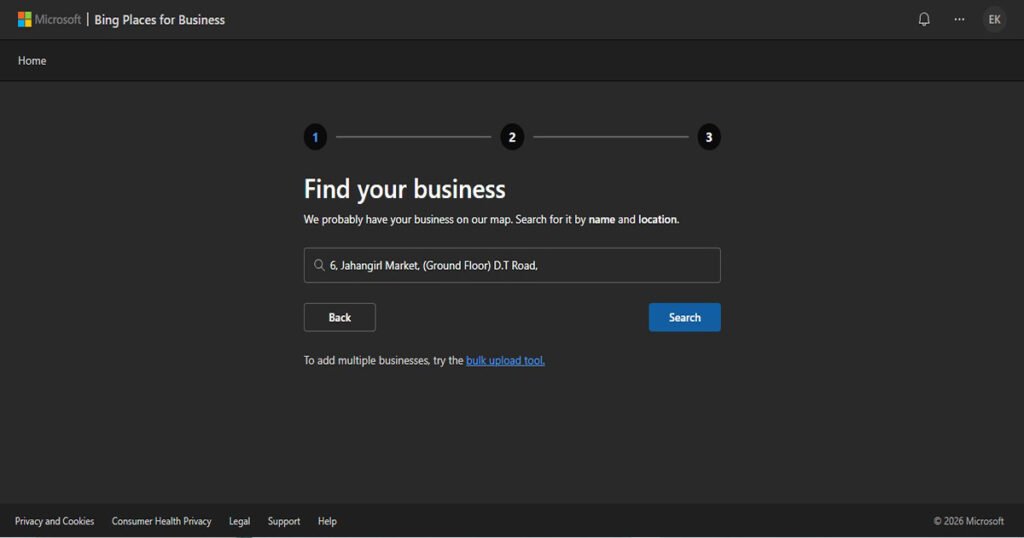Screen dimensions: 1024x538
Task: Open the more options ellipsis menu
Action: tap(959, 20)
